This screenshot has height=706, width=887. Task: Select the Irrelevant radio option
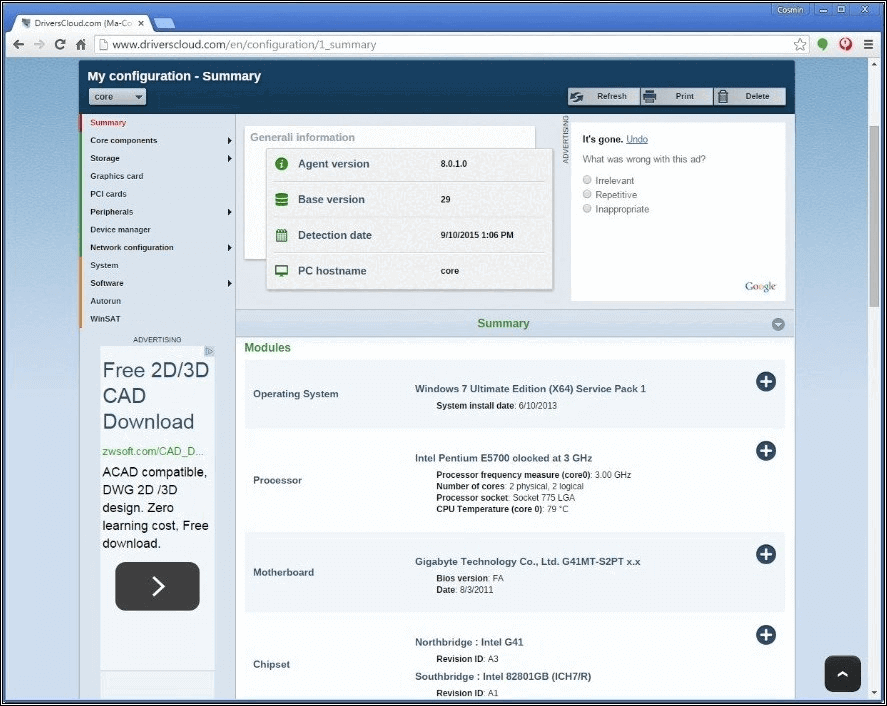pyautogui.click(x=587, y=180)
